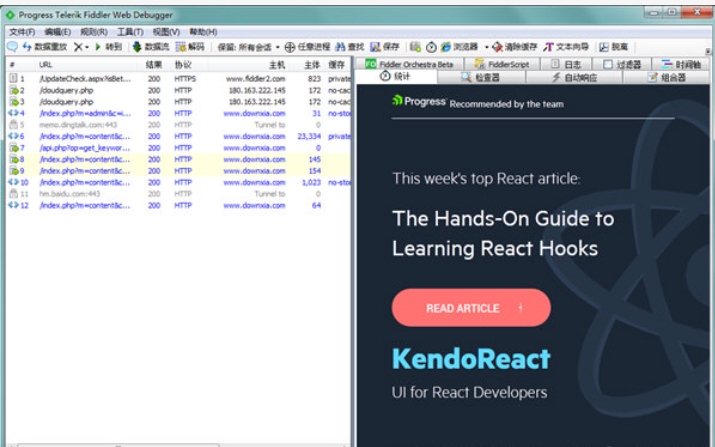Sort by the 协议 (Protocol) column header
The height and width of the screenshot is (447, 715).
pyautogui.click(x=189, y=65)
